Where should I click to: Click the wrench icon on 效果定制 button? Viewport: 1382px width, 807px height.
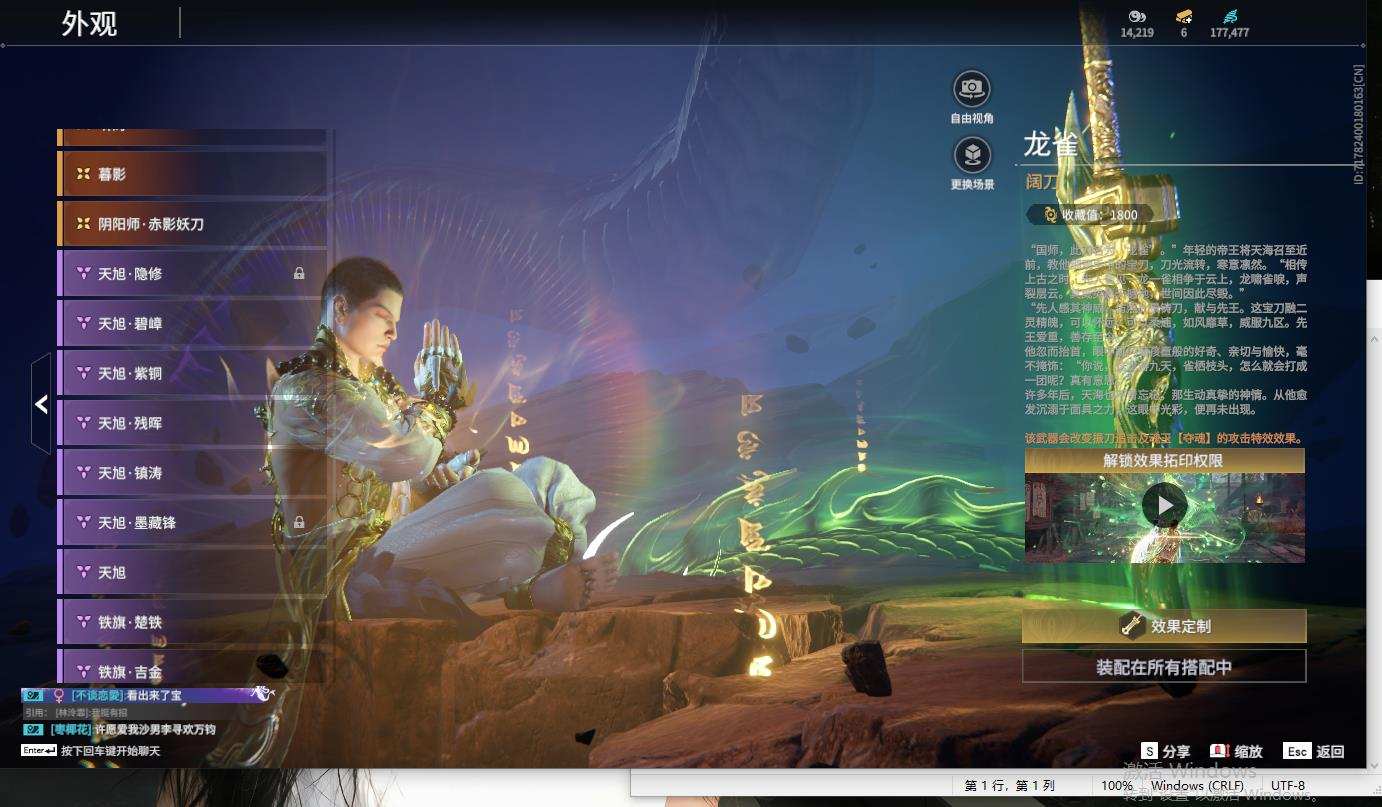coord(1132,626)
